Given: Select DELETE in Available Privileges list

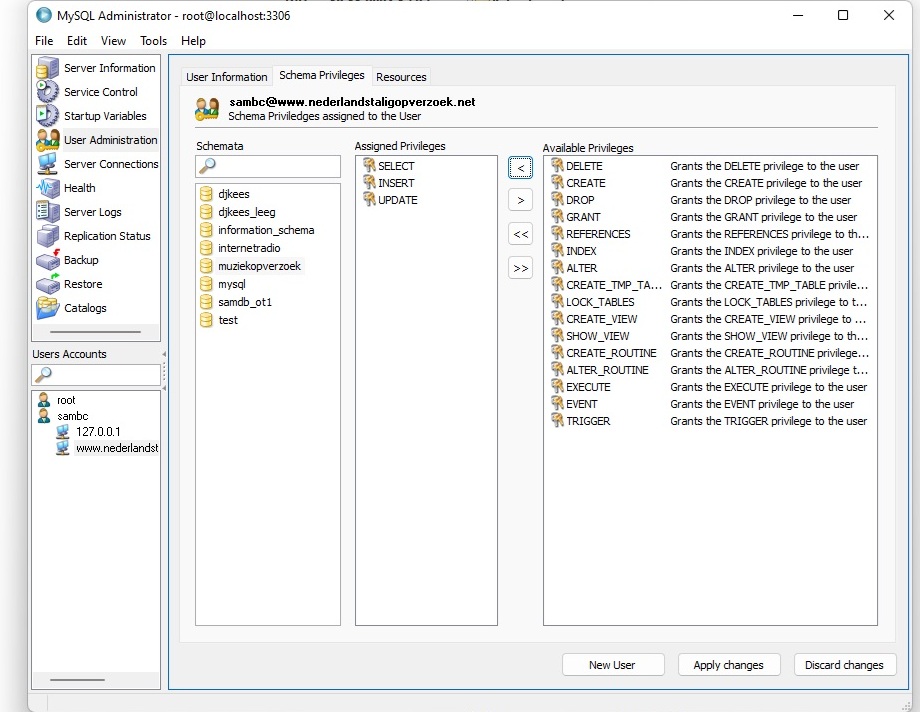Looking at the screenshot, I should pyautogui.click(x=584, y=166).
